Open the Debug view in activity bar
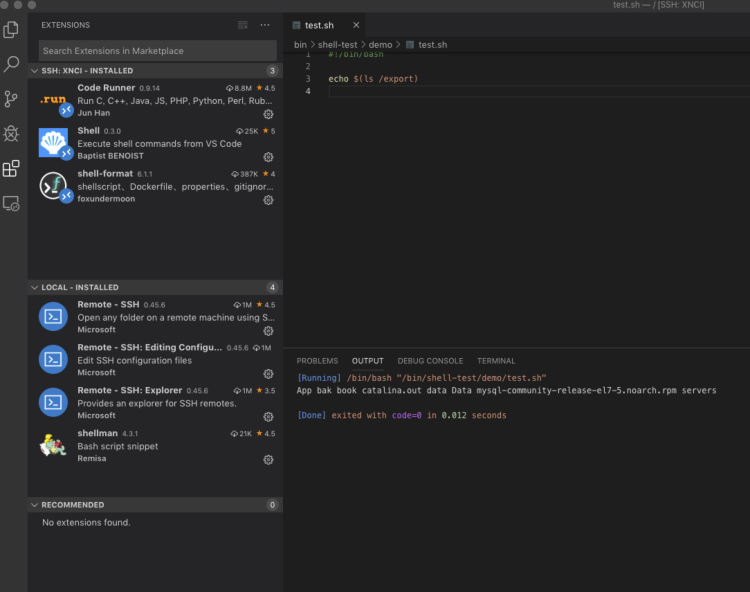This screenshot has width=750, height=592. tap(12, 133)
